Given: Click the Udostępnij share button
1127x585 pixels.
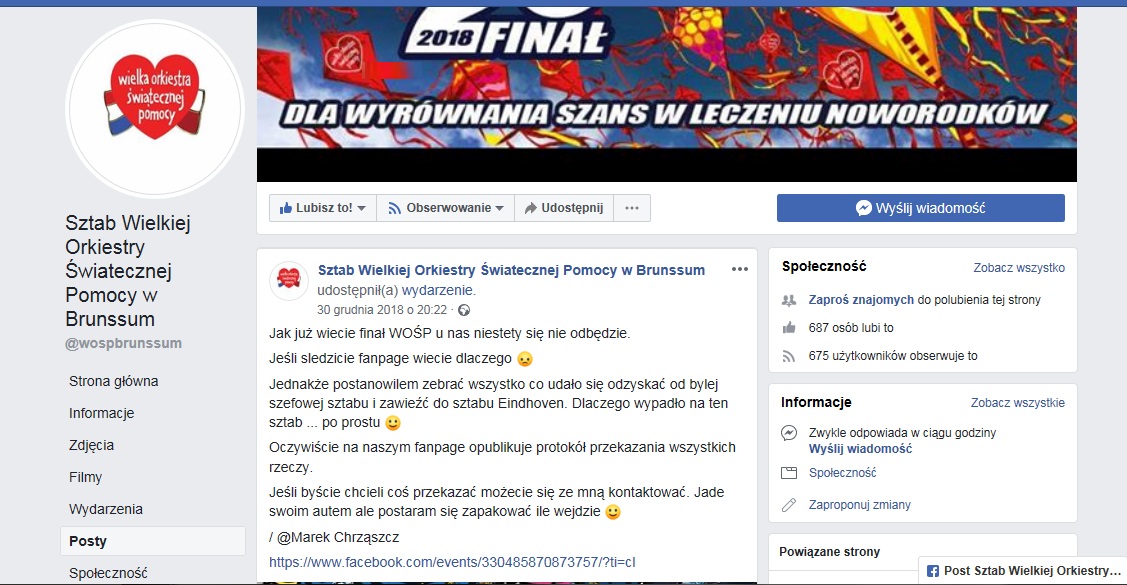Looking at the screenshot, I should click(564, 208).
